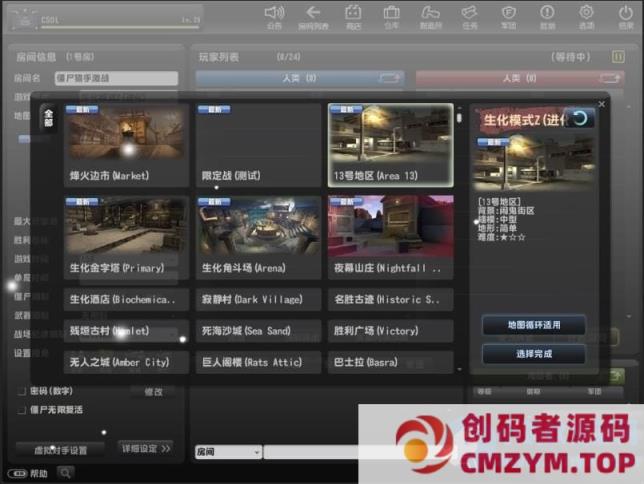Click the red 人类 team header
644x484 pixels.
(520, 78)
